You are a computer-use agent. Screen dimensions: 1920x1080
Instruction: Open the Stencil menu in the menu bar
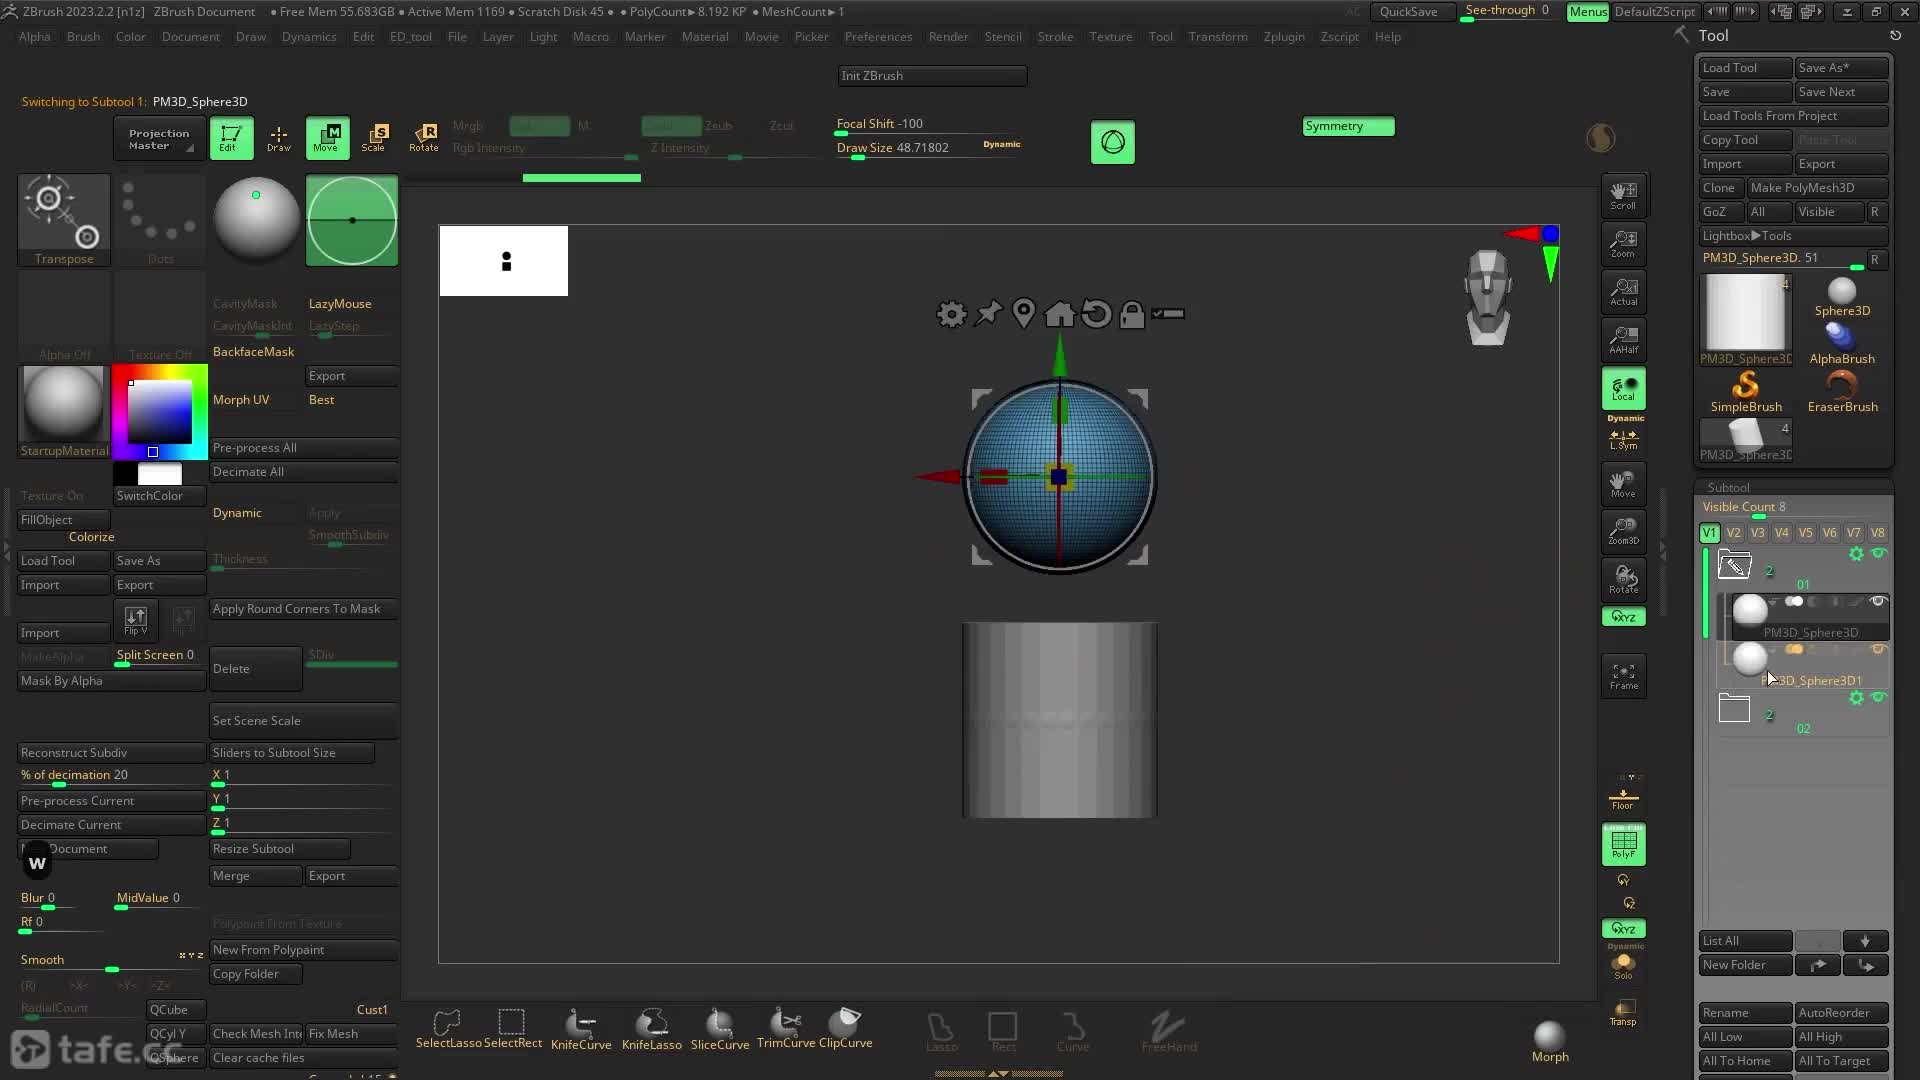click(1003, 37)
